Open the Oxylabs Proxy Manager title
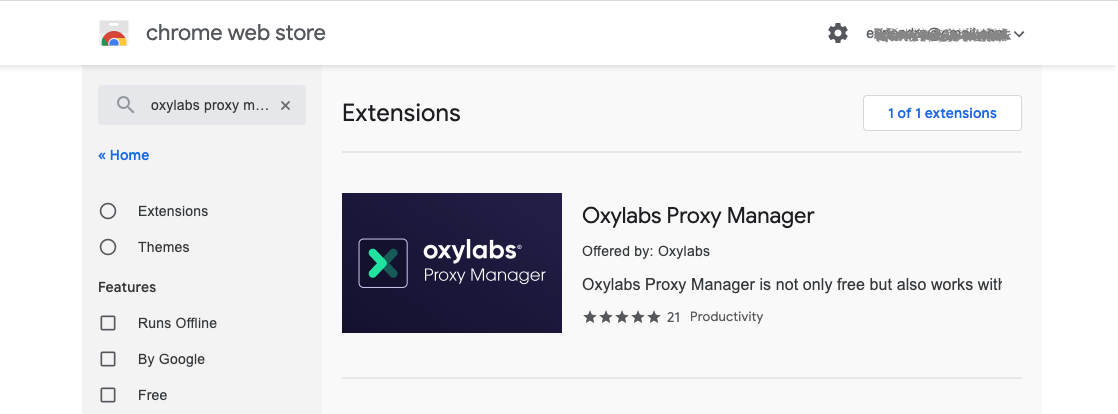 698,215
